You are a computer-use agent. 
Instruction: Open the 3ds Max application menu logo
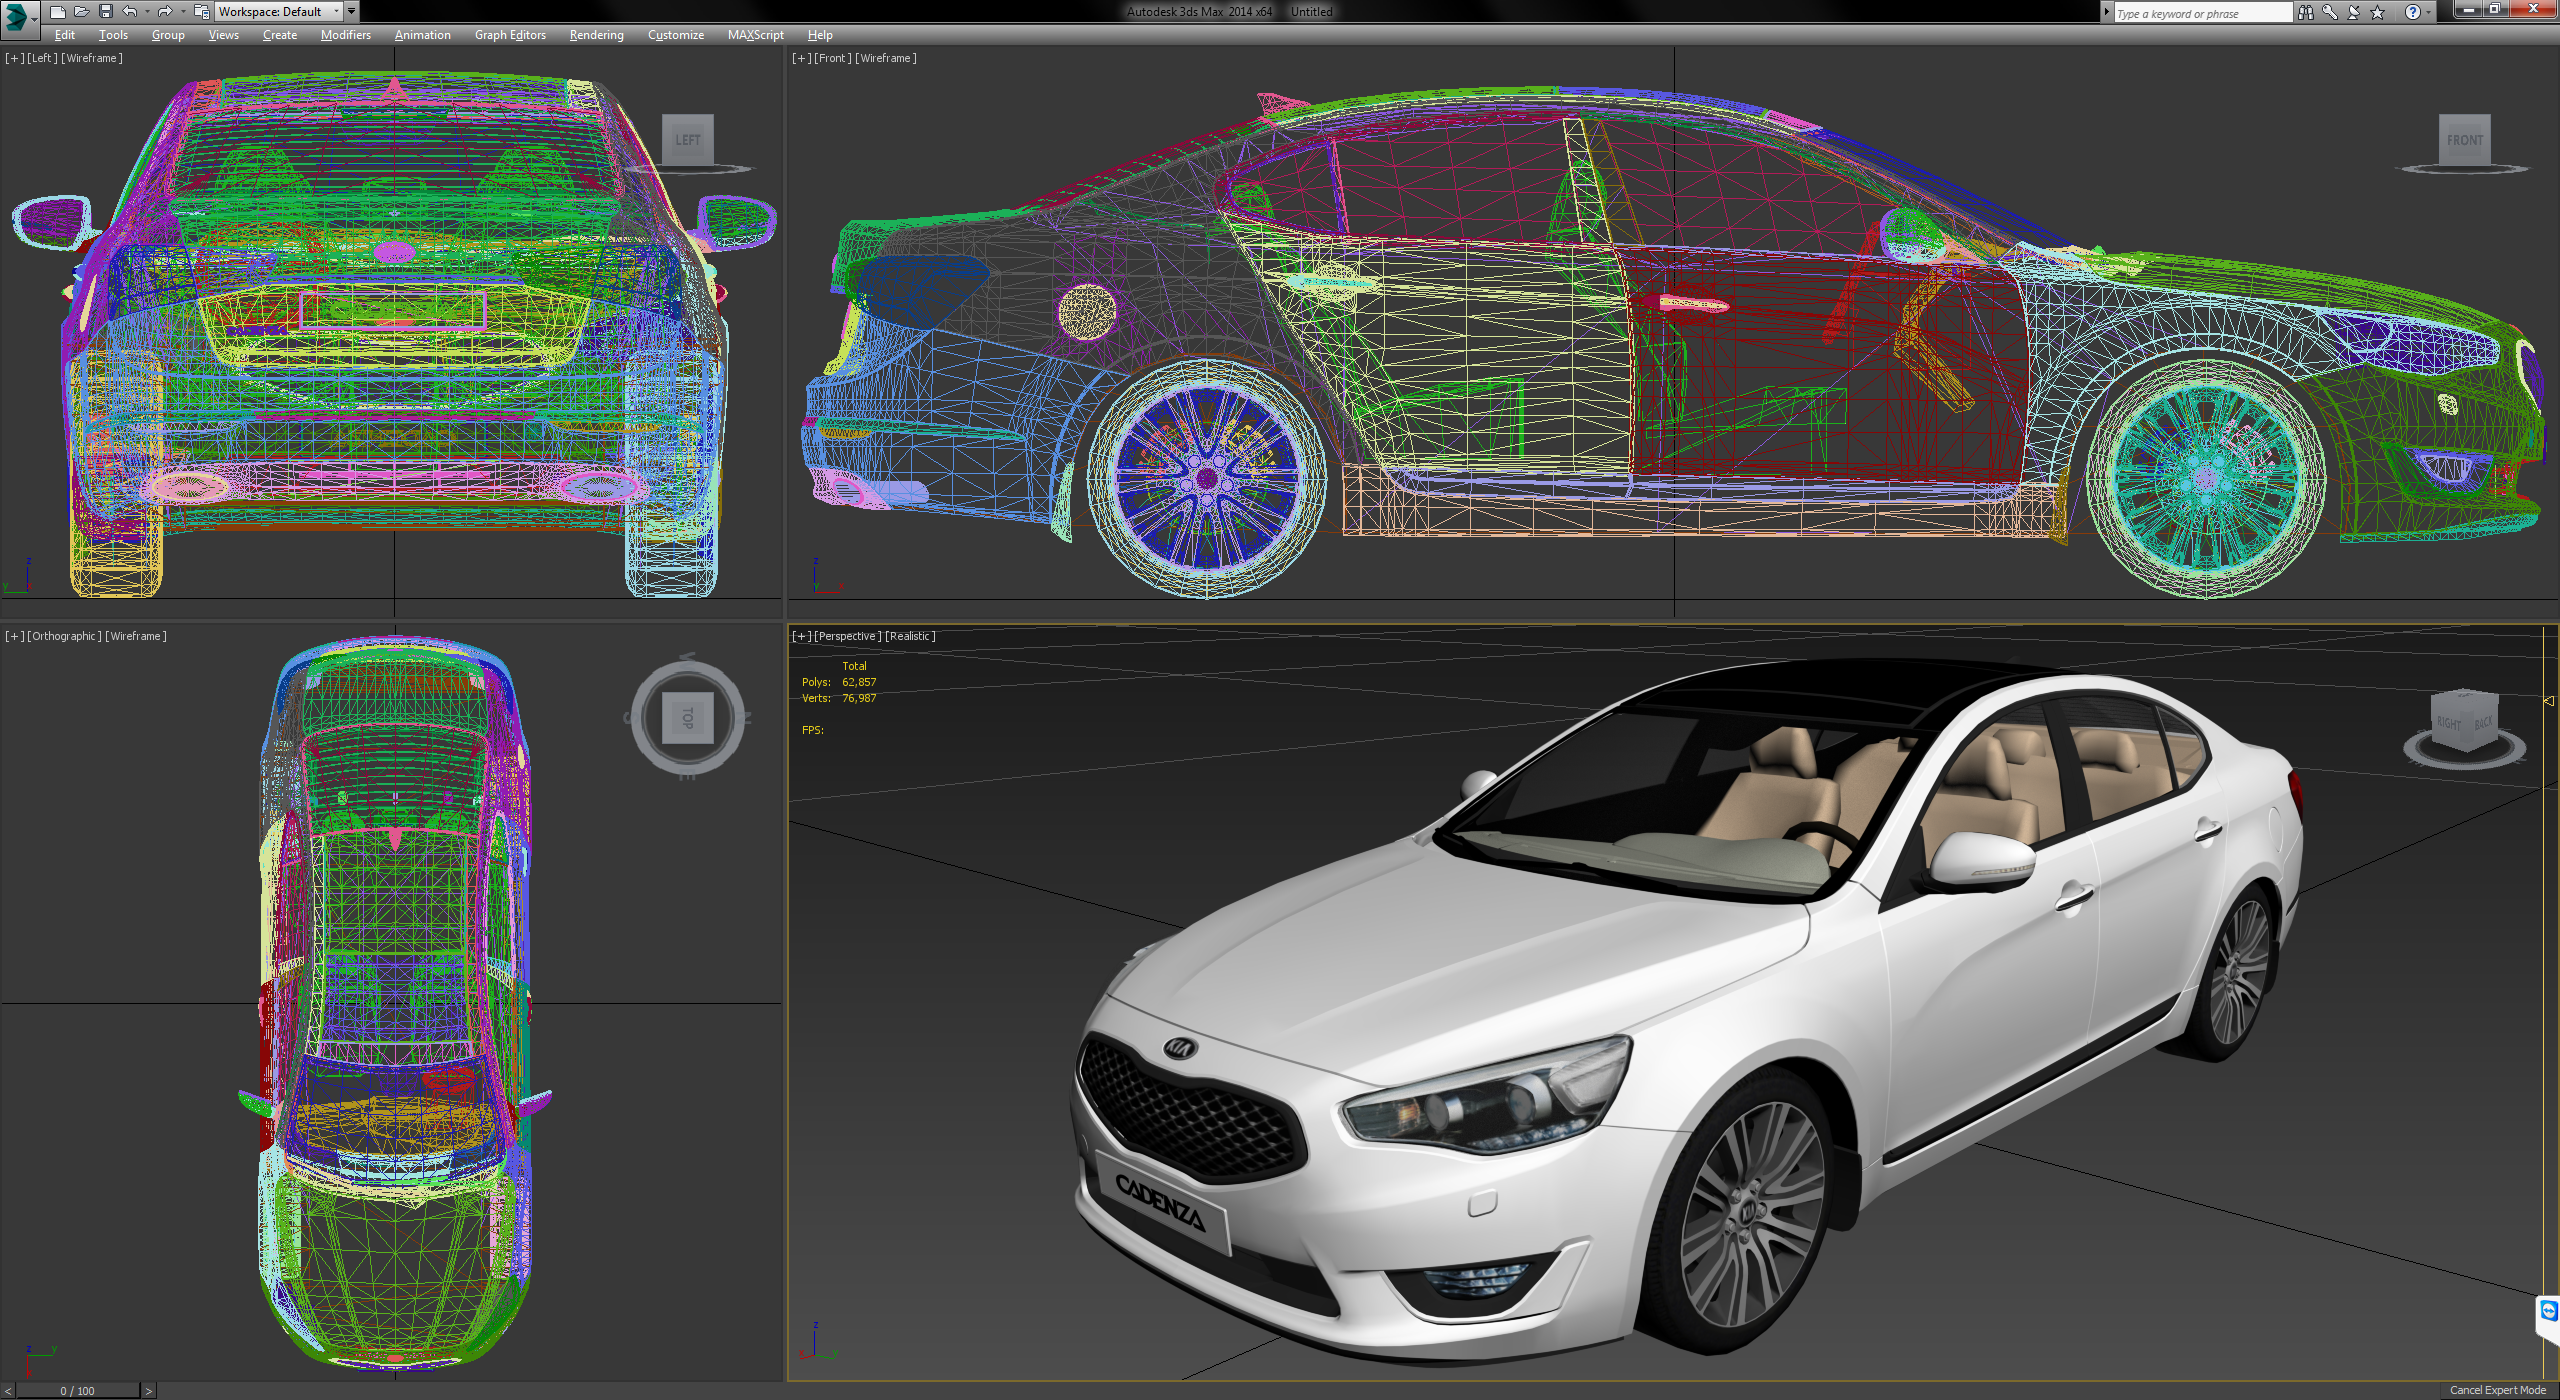pos(17,16)
